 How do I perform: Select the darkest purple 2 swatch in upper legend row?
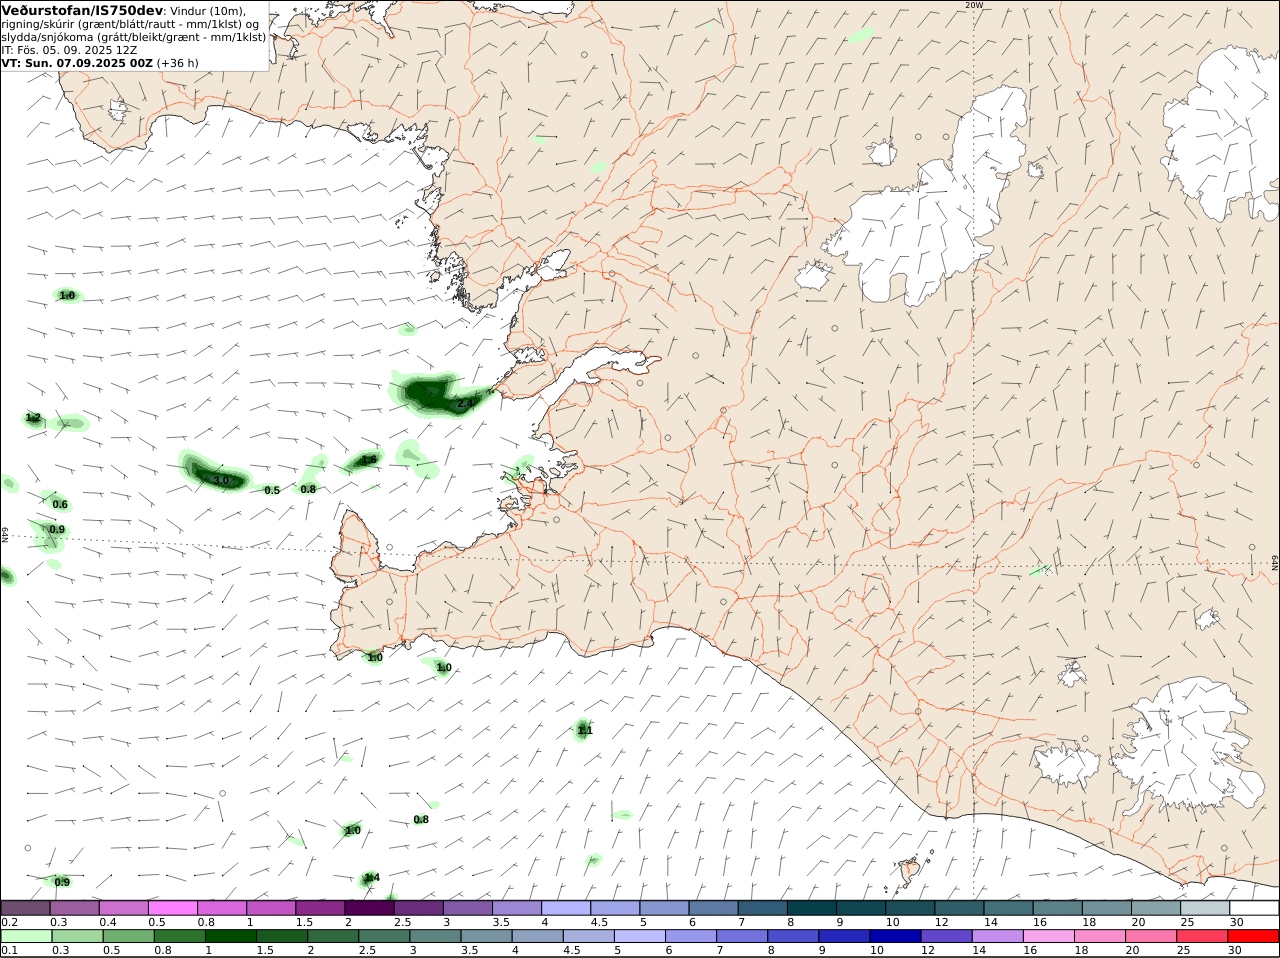pos(369,908)
